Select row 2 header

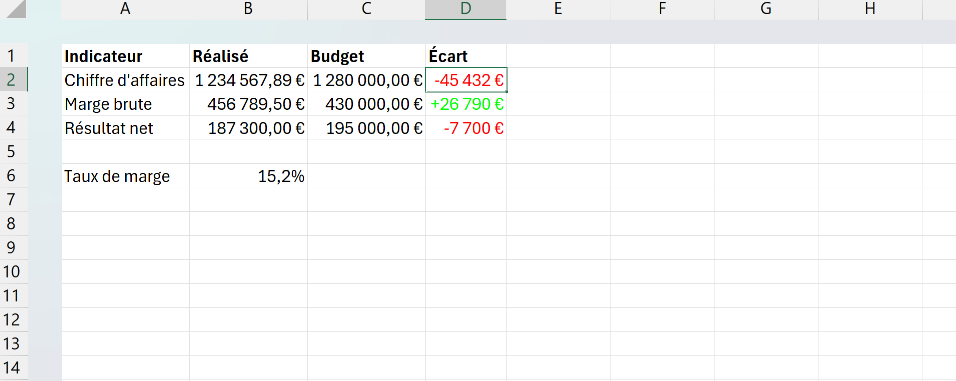[x=13, y=80]
